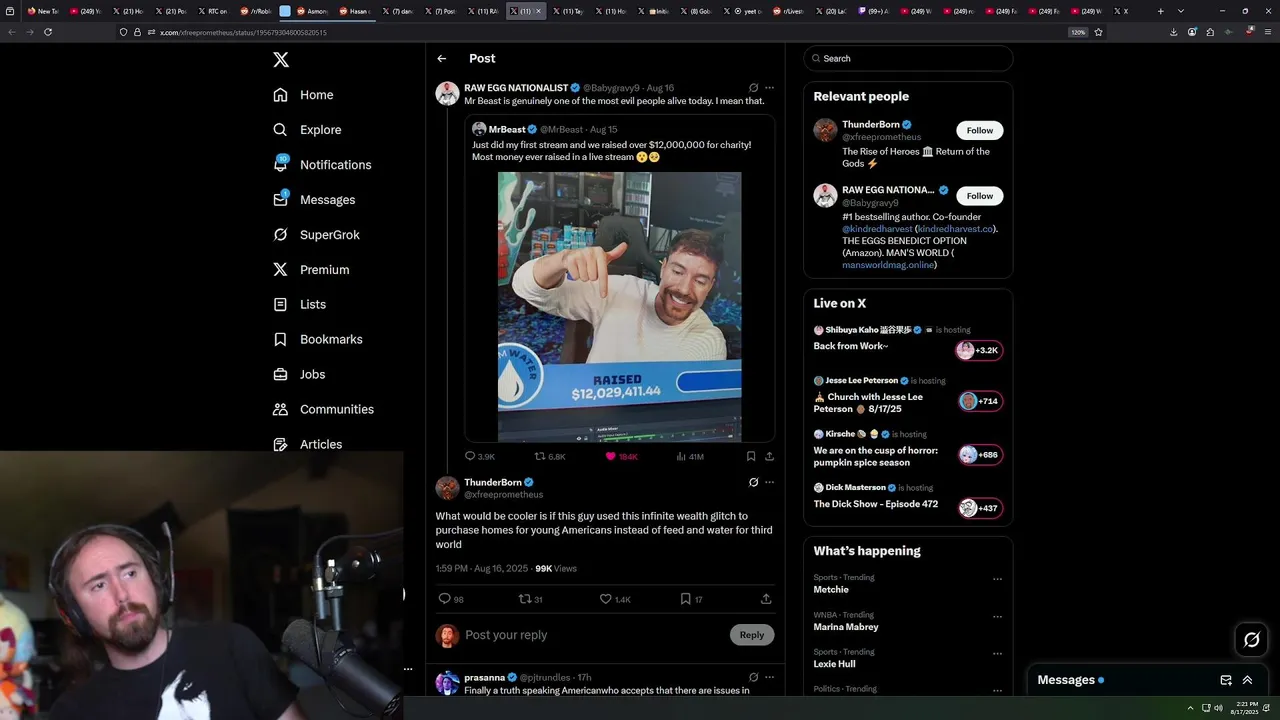The image size is (1280, 720).
Task: Open more options on RAW EGG NATIONALIST post
Action: point(769,88)
